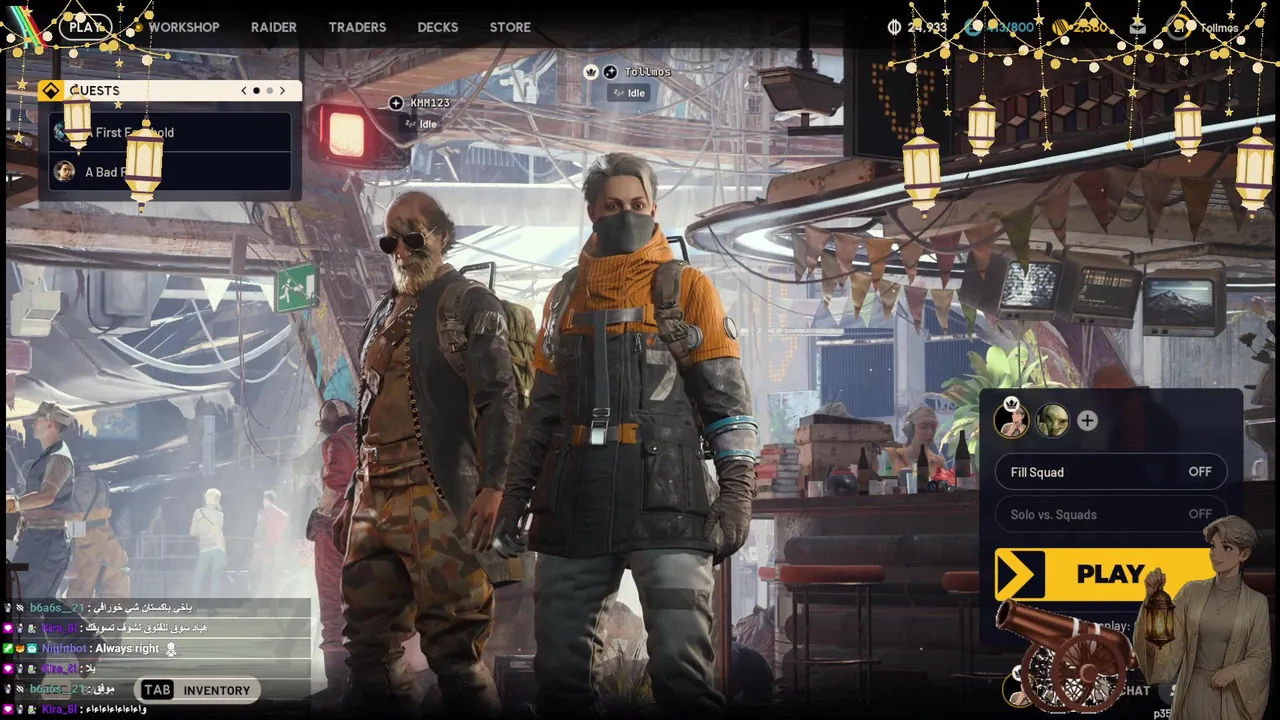The image size is (1280, 720).
Task: Click the Tollmos name tag above character
Action: click(x=648, y=72)
